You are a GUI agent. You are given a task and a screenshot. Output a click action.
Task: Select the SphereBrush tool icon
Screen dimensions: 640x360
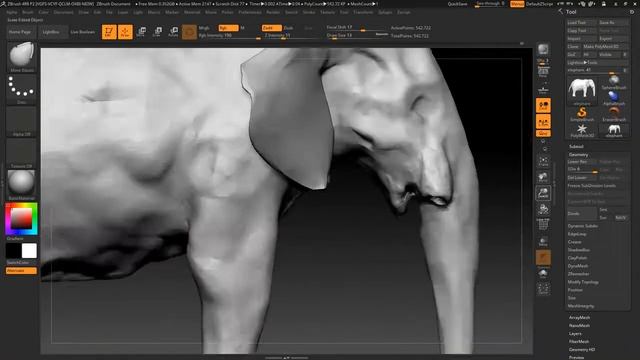614,82
